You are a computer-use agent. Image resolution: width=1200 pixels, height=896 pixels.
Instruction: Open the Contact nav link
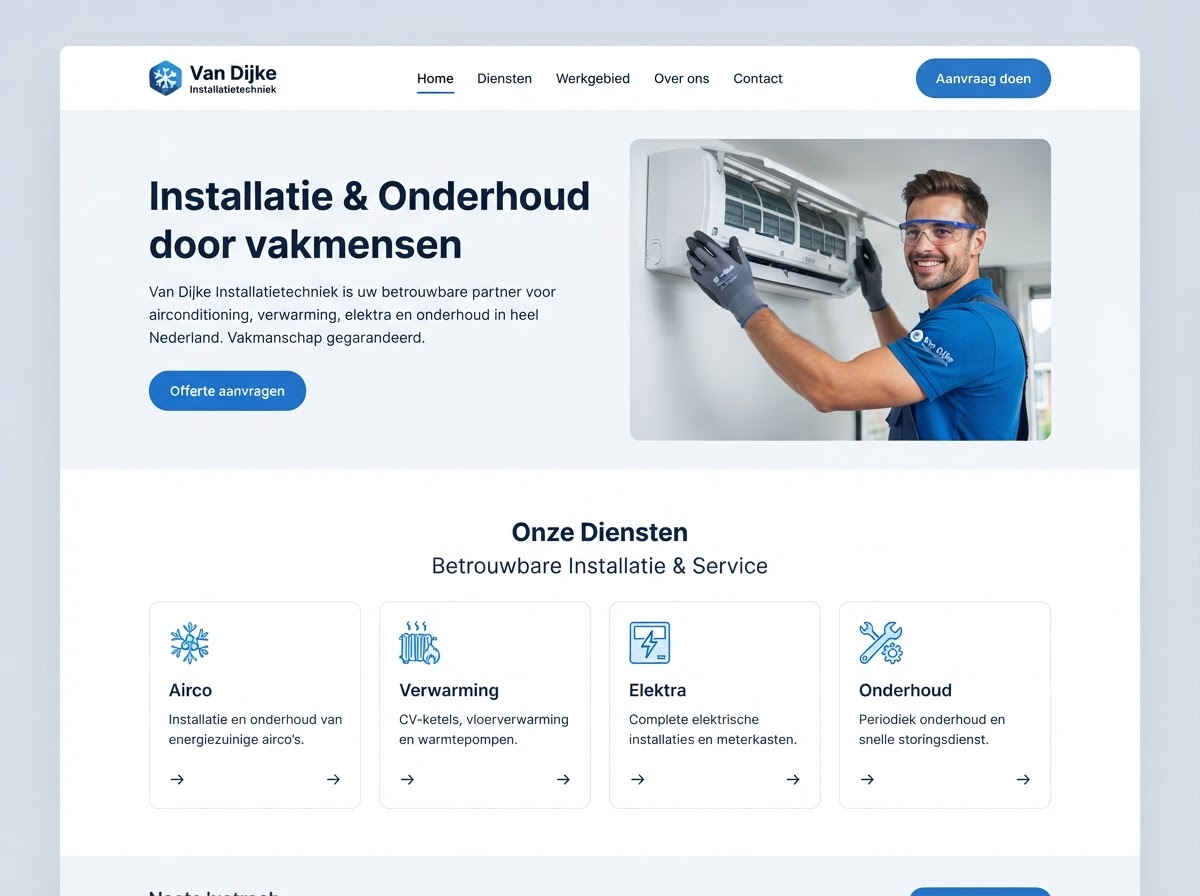(758, 78)
